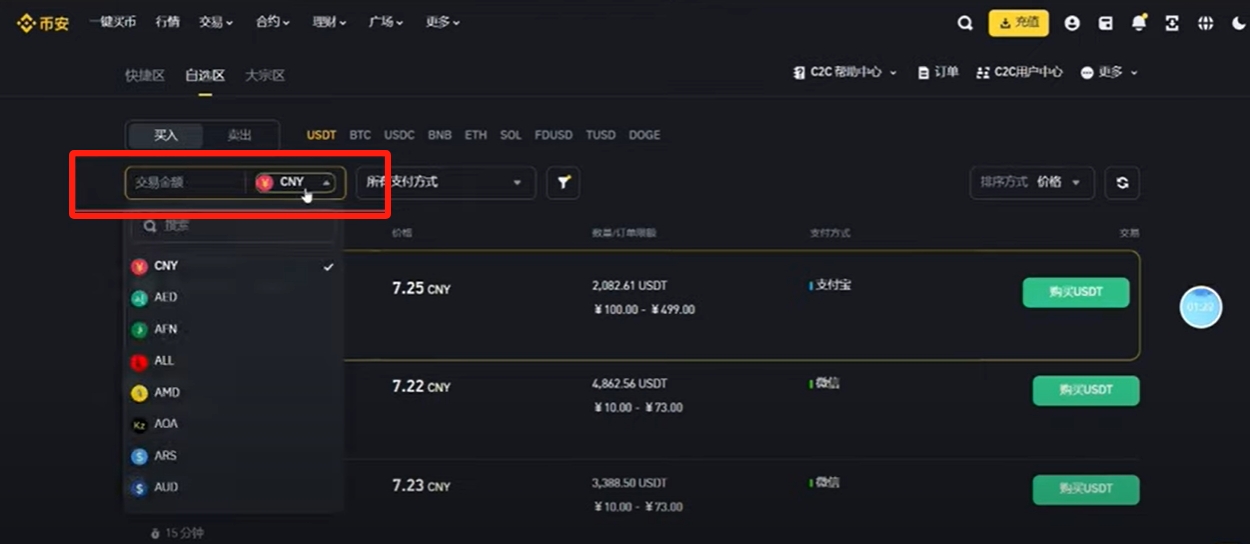
Task: Click the Binance logo
Action: coord(43,23)
